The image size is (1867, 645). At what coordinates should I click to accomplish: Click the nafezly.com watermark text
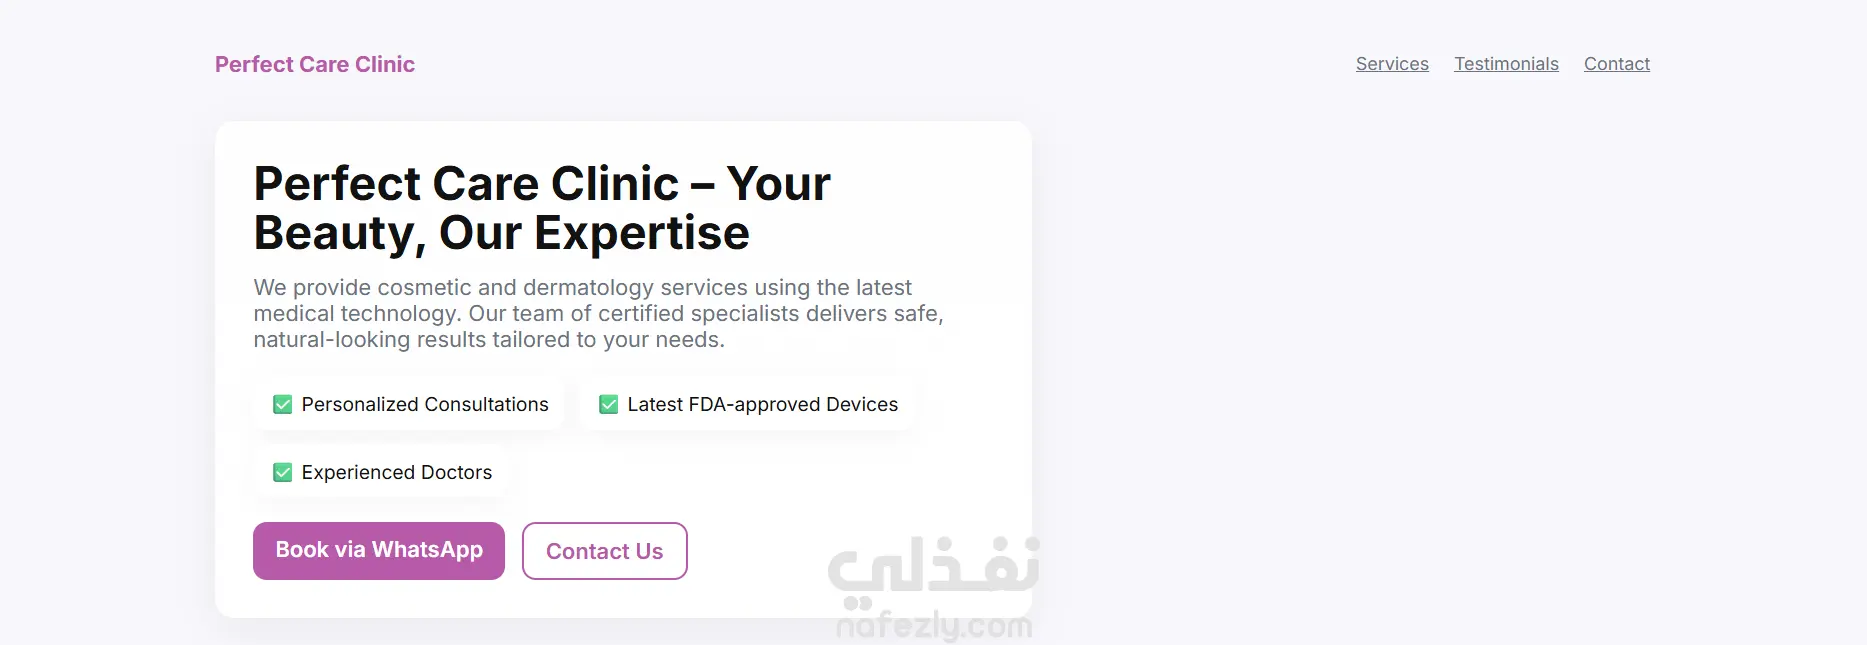click(x=934, y=627)
